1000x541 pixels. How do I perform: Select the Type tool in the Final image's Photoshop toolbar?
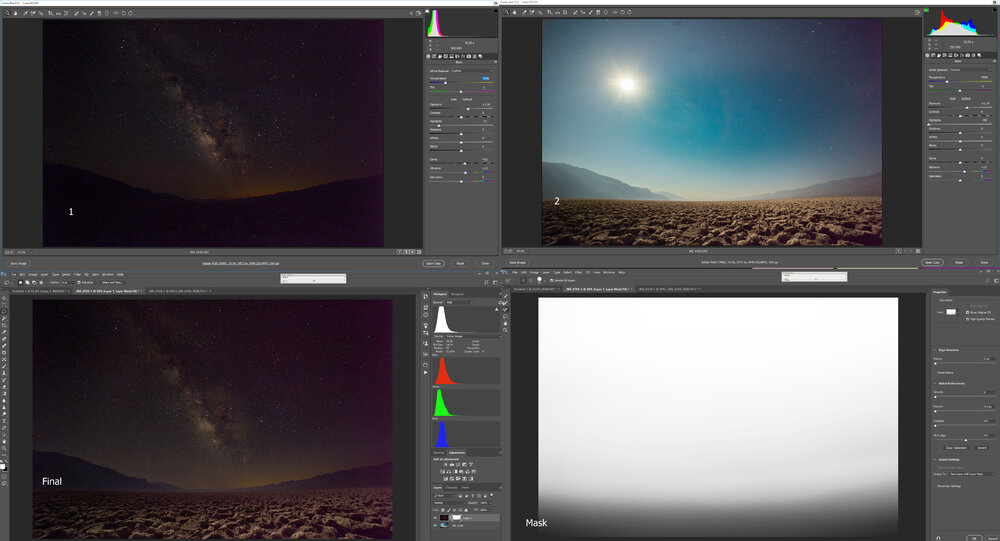click(x=5, y=422)
